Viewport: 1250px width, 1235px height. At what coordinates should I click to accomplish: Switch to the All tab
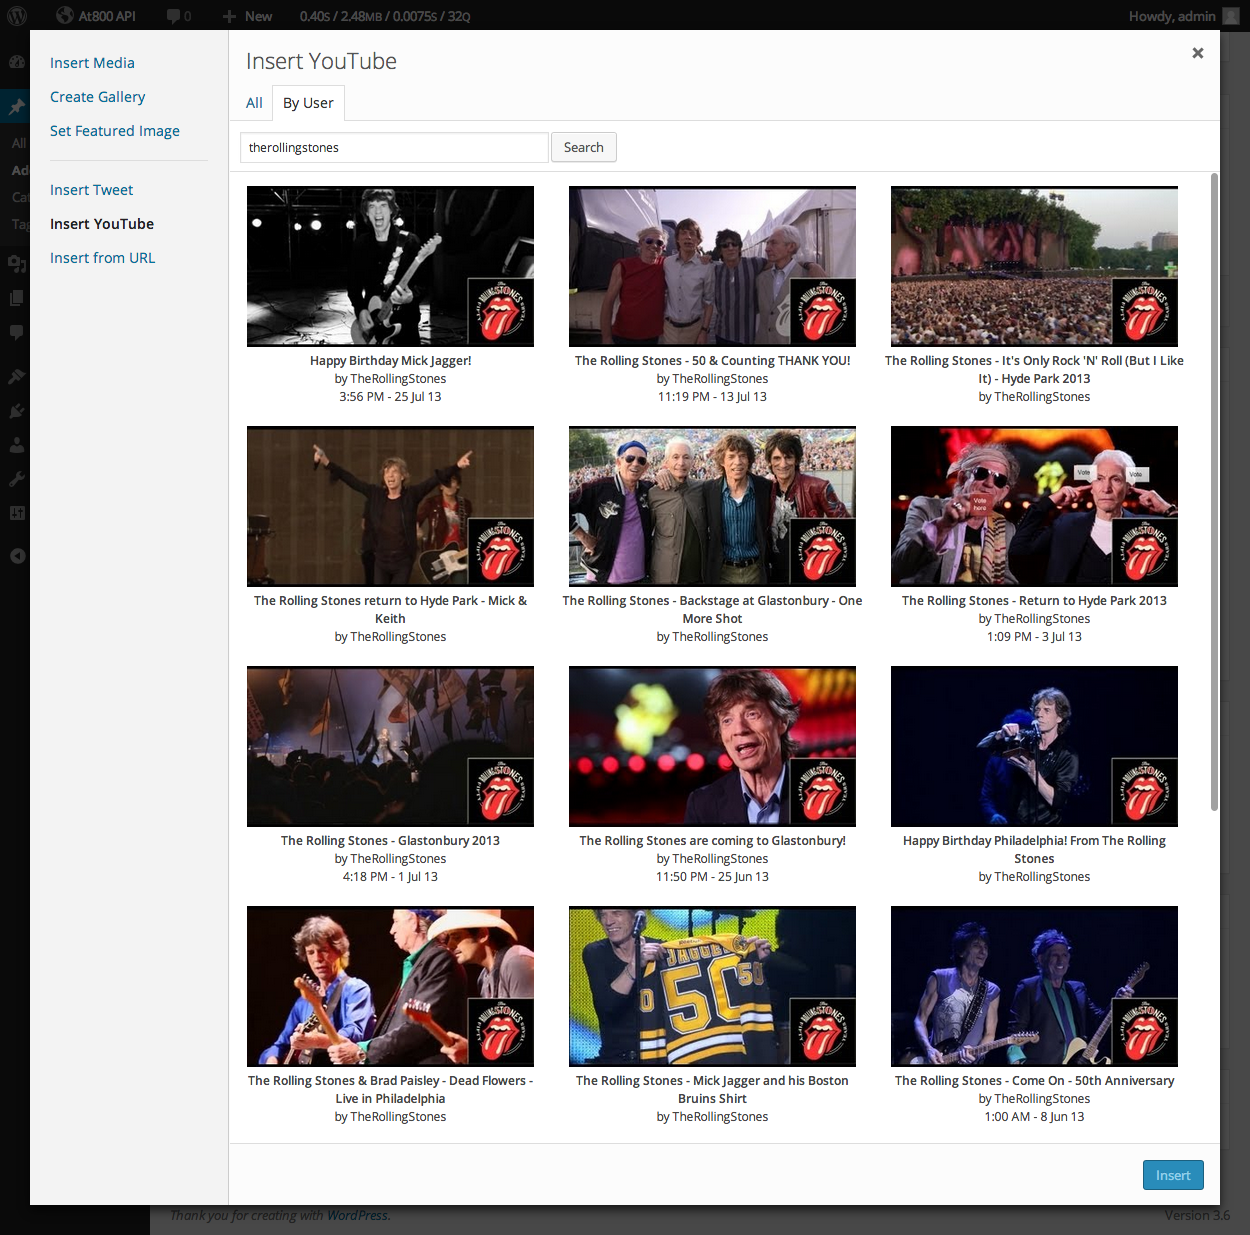(254, 103)
